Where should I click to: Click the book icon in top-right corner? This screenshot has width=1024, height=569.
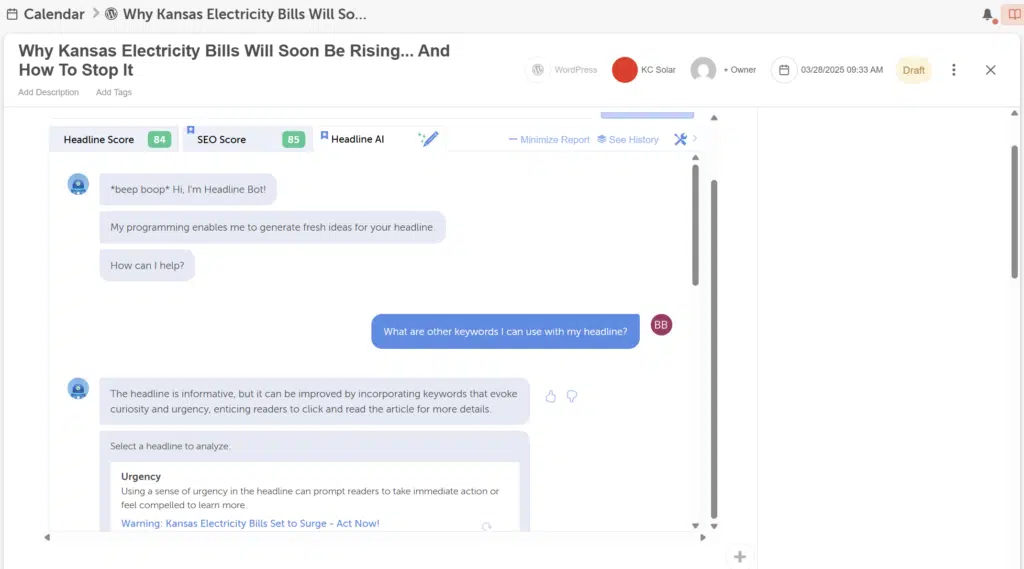[x=1010, y=15]
